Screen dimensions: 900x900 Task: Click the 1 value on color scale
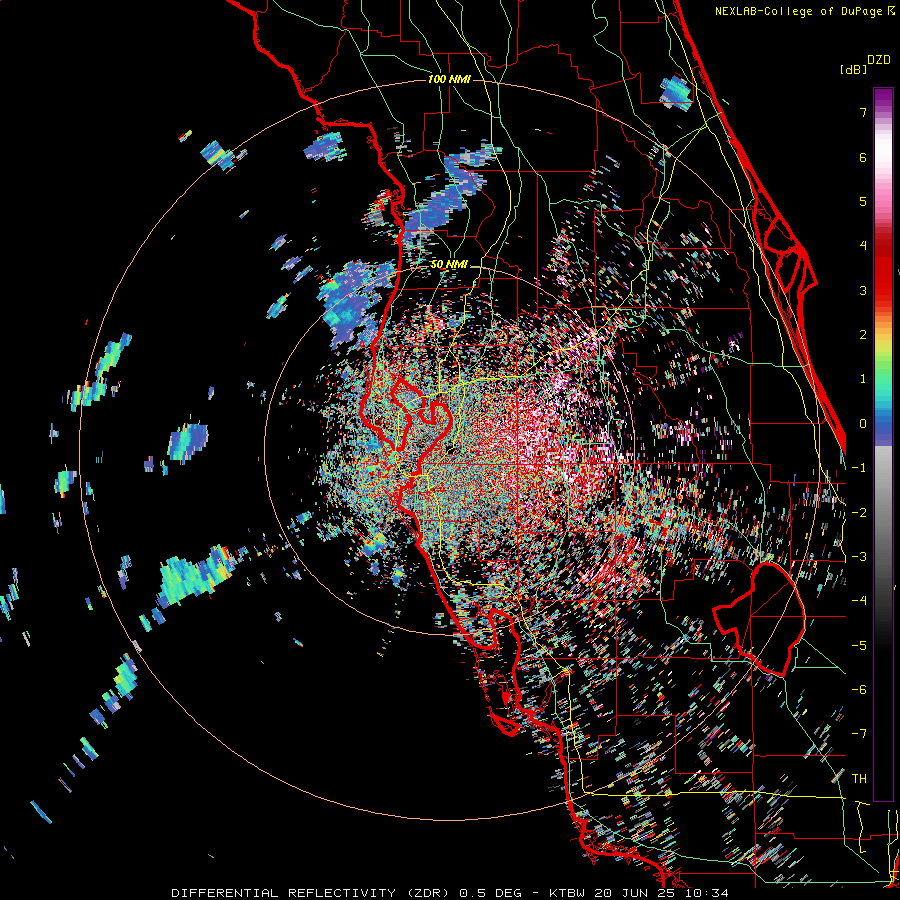863,379
